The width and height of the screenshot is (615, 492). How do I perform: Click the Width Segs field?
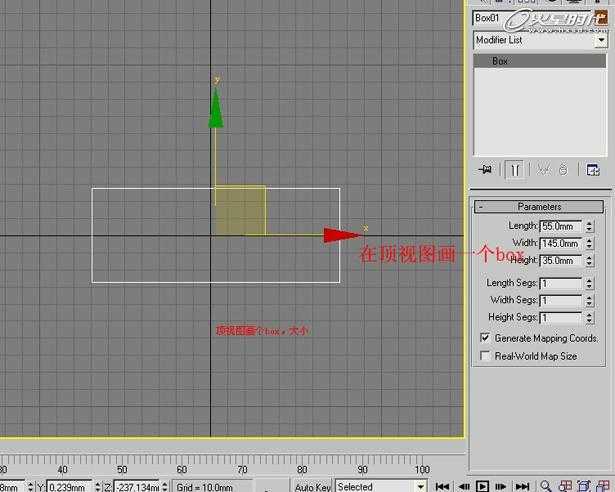[x=560, y=301]
